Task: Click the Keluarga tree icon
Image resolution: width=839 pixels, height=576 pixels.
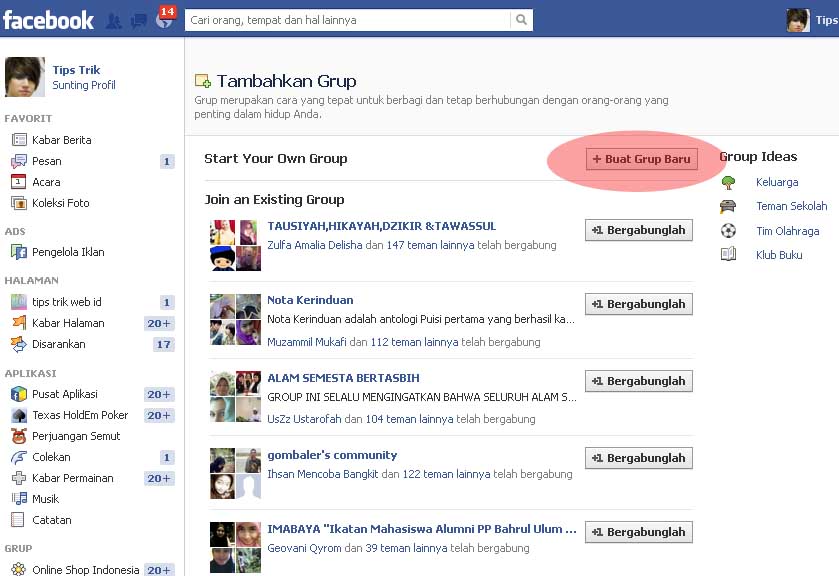Action: (x=728, y=183)
